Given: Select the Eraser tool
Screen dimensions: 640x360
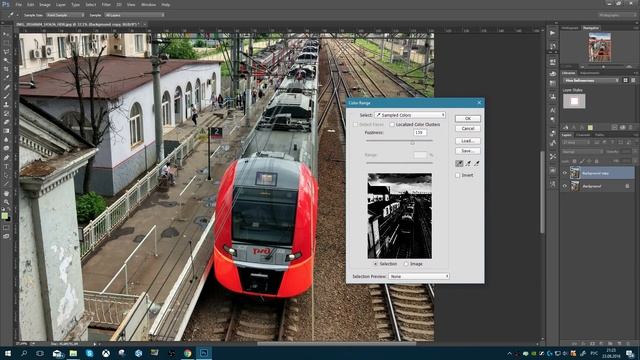Looking at the screenshot, I should pyautogui.click(x=6, y=122).
